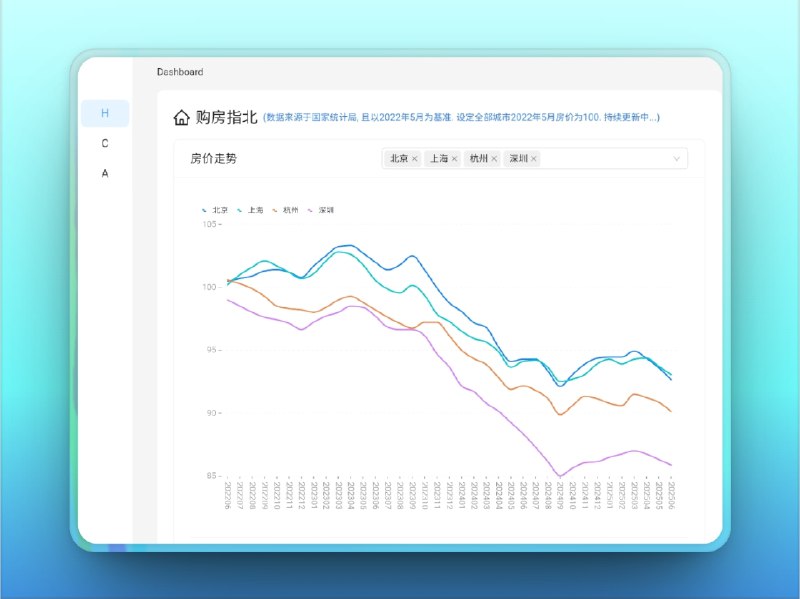Viewport: 800px width, 599px height.
Task: Click the home icon beside 购房指北 title
Action: (x=181, y=118)
